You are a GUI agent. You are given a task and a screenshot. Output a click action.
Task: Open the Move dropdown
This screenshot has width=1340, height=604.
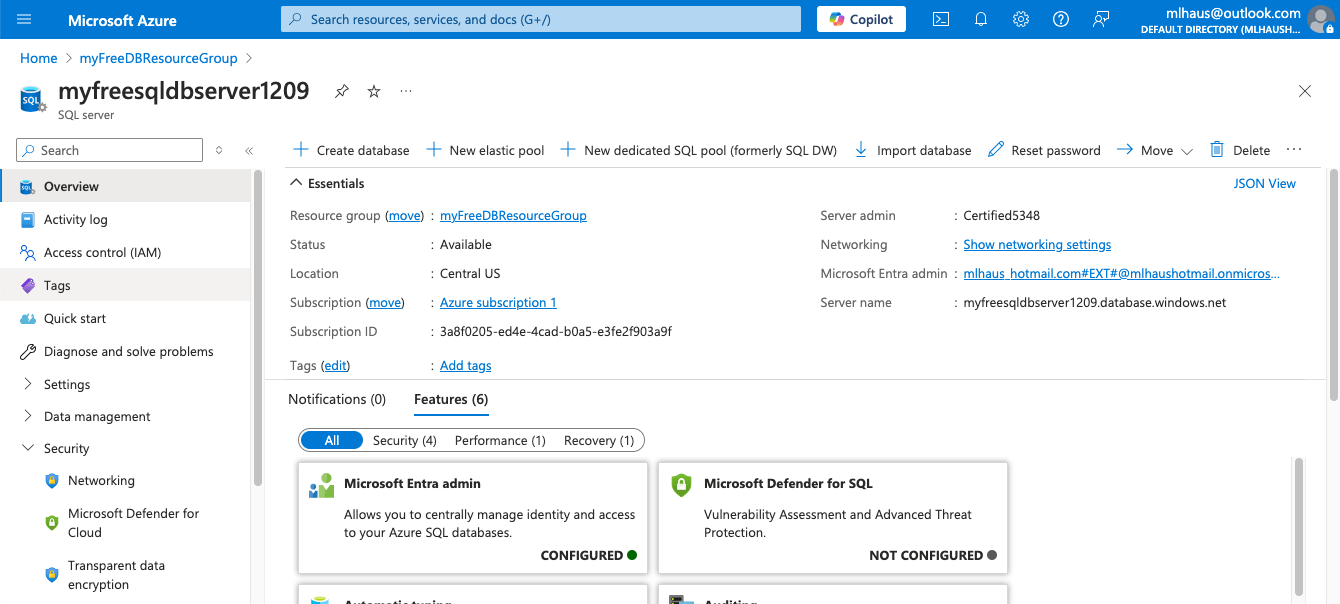pyautogui.click(x=1155, y=150)
